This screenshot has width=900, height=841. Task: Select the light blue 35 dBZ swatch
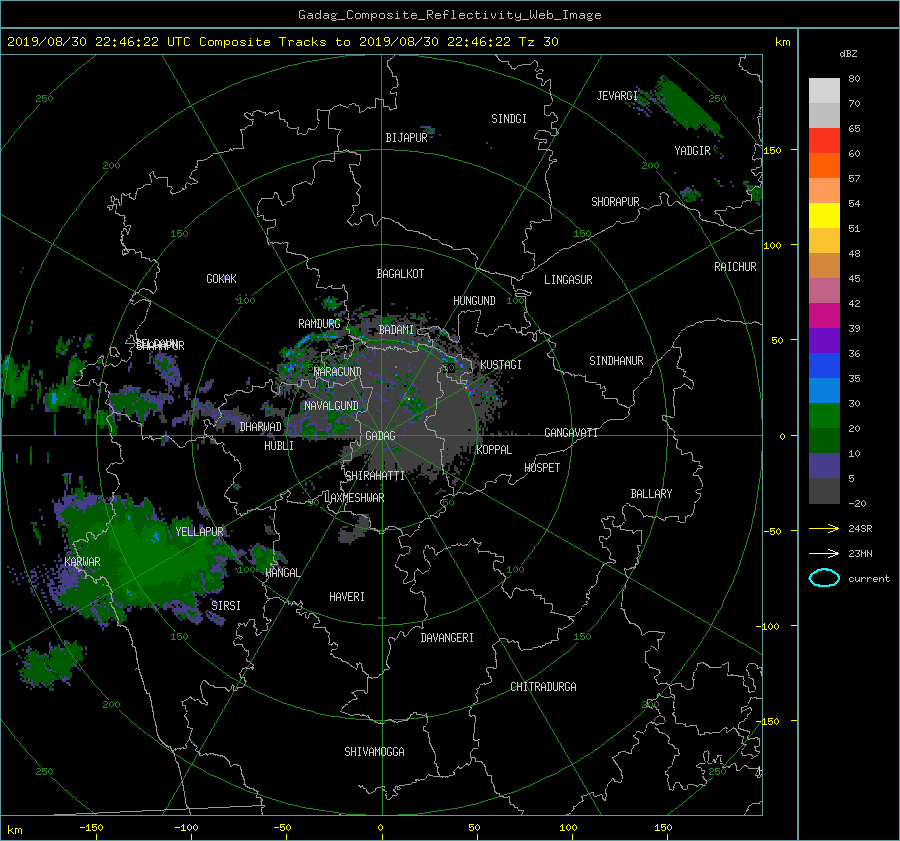coord(824,390)
